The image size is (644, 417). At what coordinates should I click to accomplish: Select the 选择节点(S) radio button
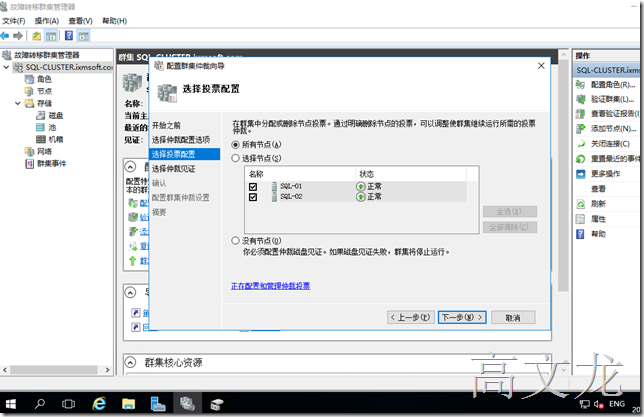pyautogui.click(x=235, y=158)
